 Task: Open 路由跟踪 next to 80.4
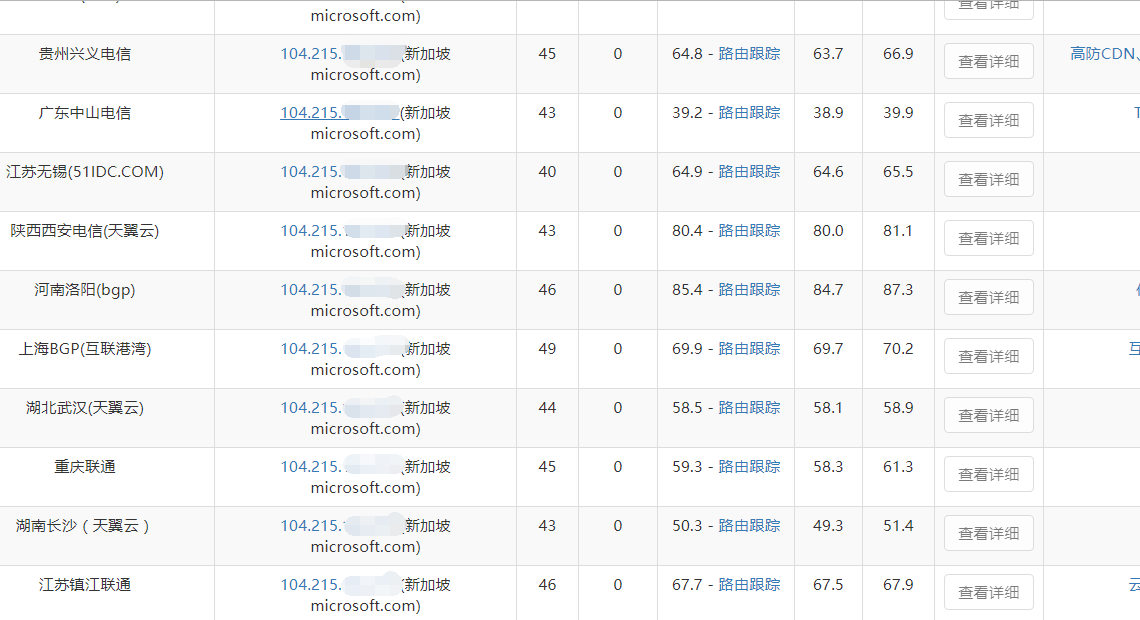749,230
